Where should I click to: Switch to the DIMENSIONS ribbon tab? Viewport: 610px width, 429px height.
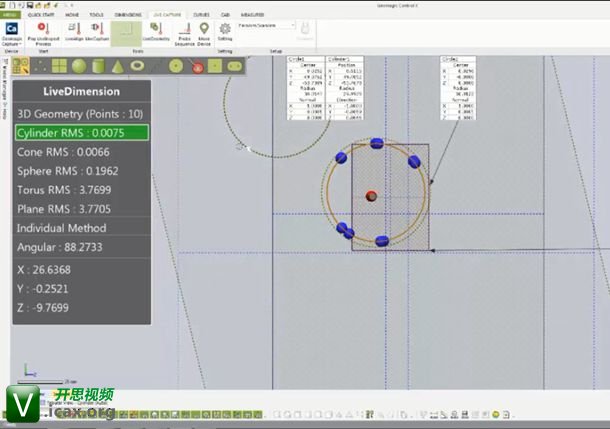[x=128, y=16]
